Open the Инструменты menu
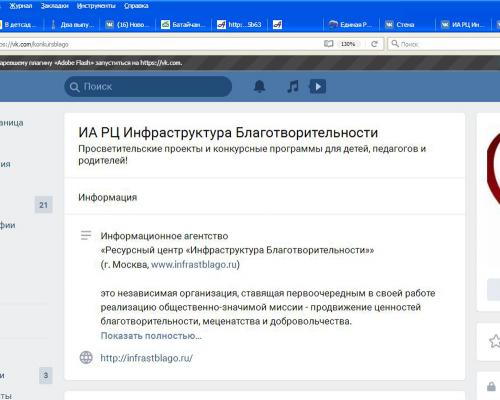Image resolution: width=500 pixels, height=400 pixels. point(96,6)
